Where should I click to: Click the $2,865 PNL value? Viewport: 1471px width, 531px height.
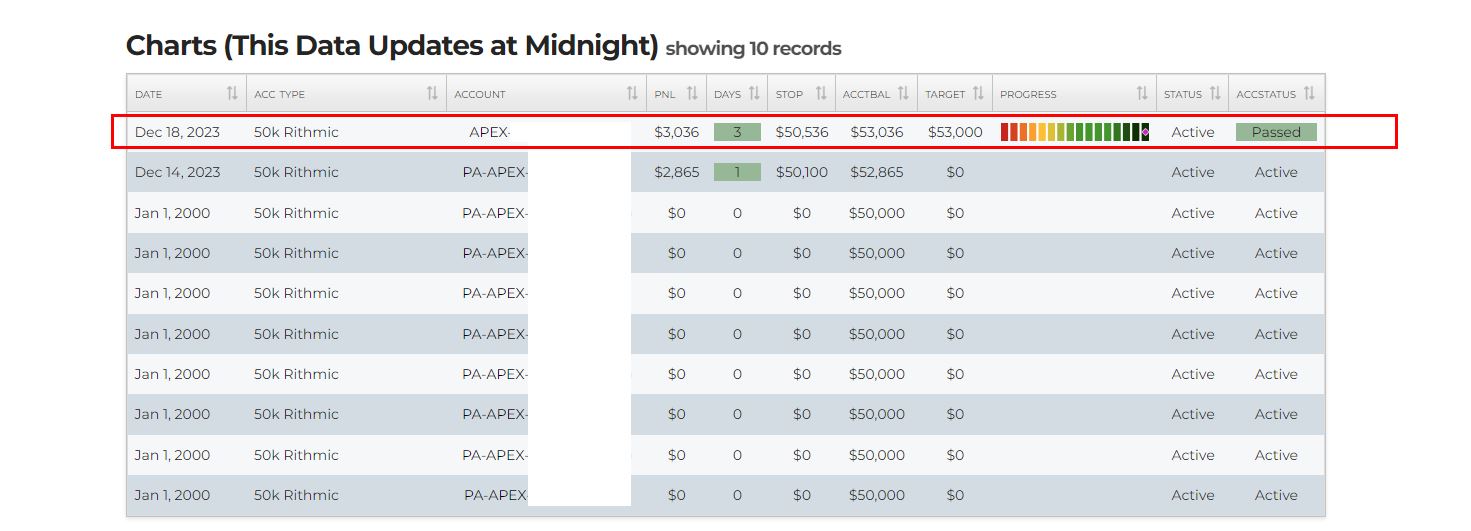(676, 172)
